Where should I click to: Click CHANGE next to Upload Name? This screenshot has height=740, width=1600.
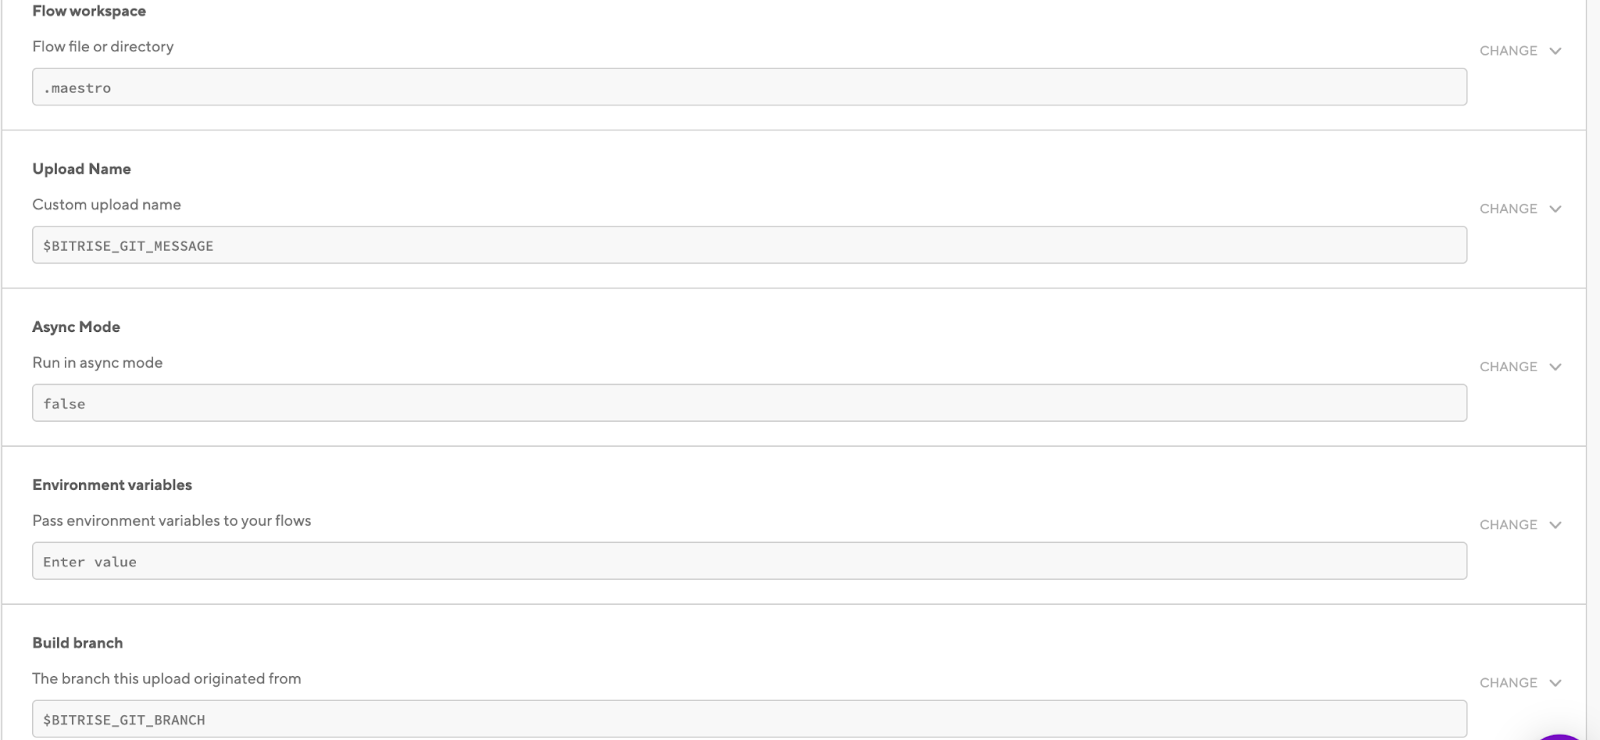(1507, 208)
